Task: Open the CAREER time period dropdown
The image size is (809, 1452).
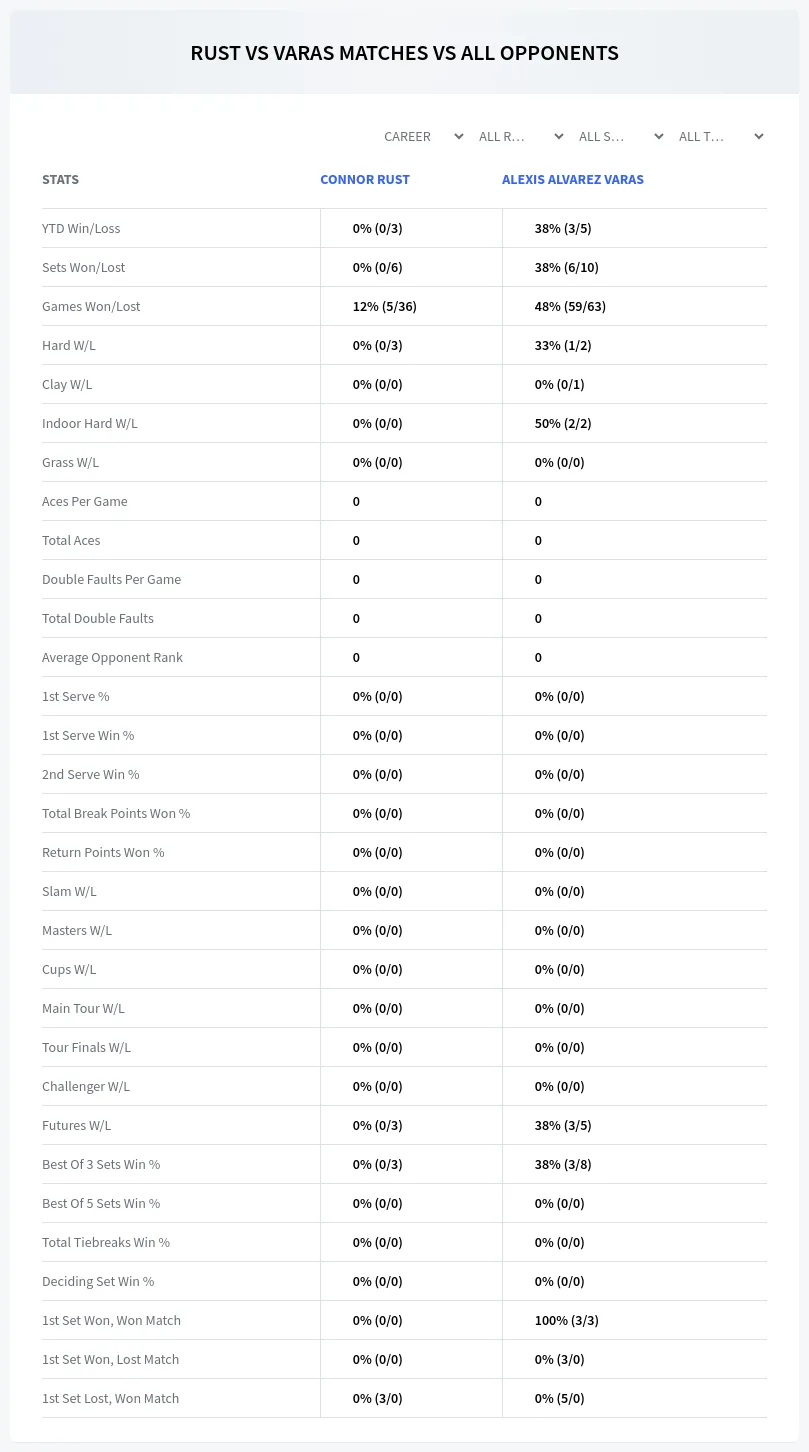Action: click(423, 136)
